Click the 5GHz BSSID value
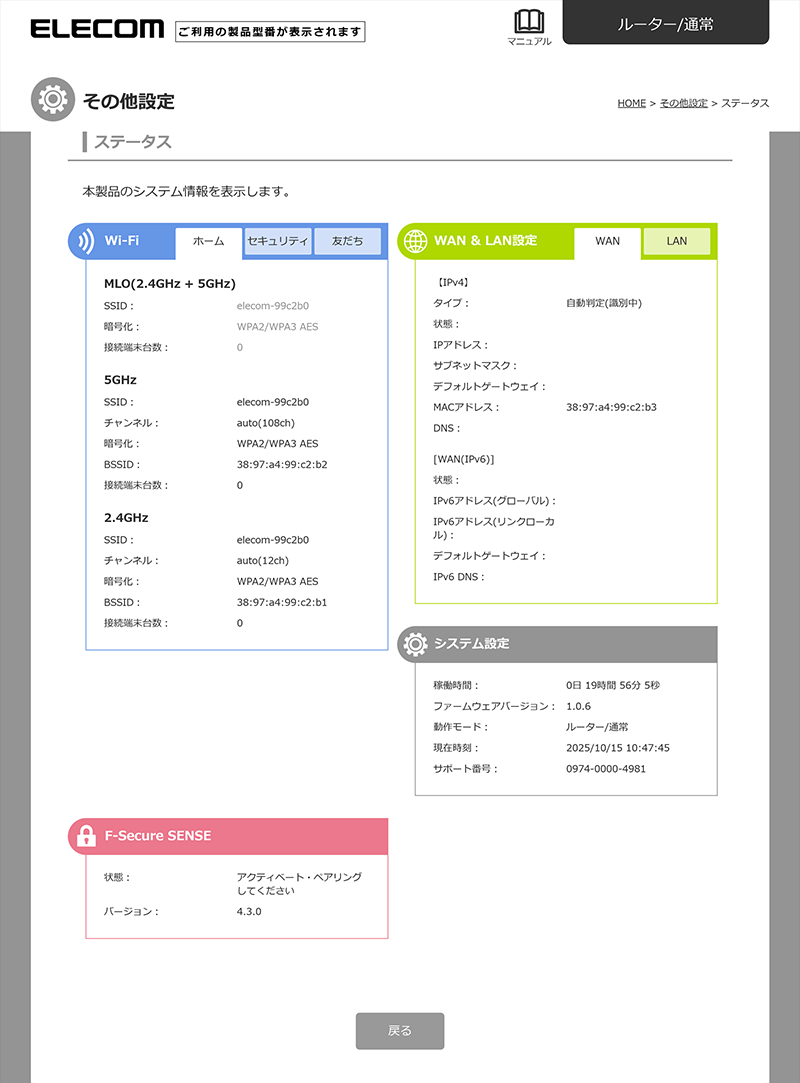The image size is (800, 1083). [282, 464]
